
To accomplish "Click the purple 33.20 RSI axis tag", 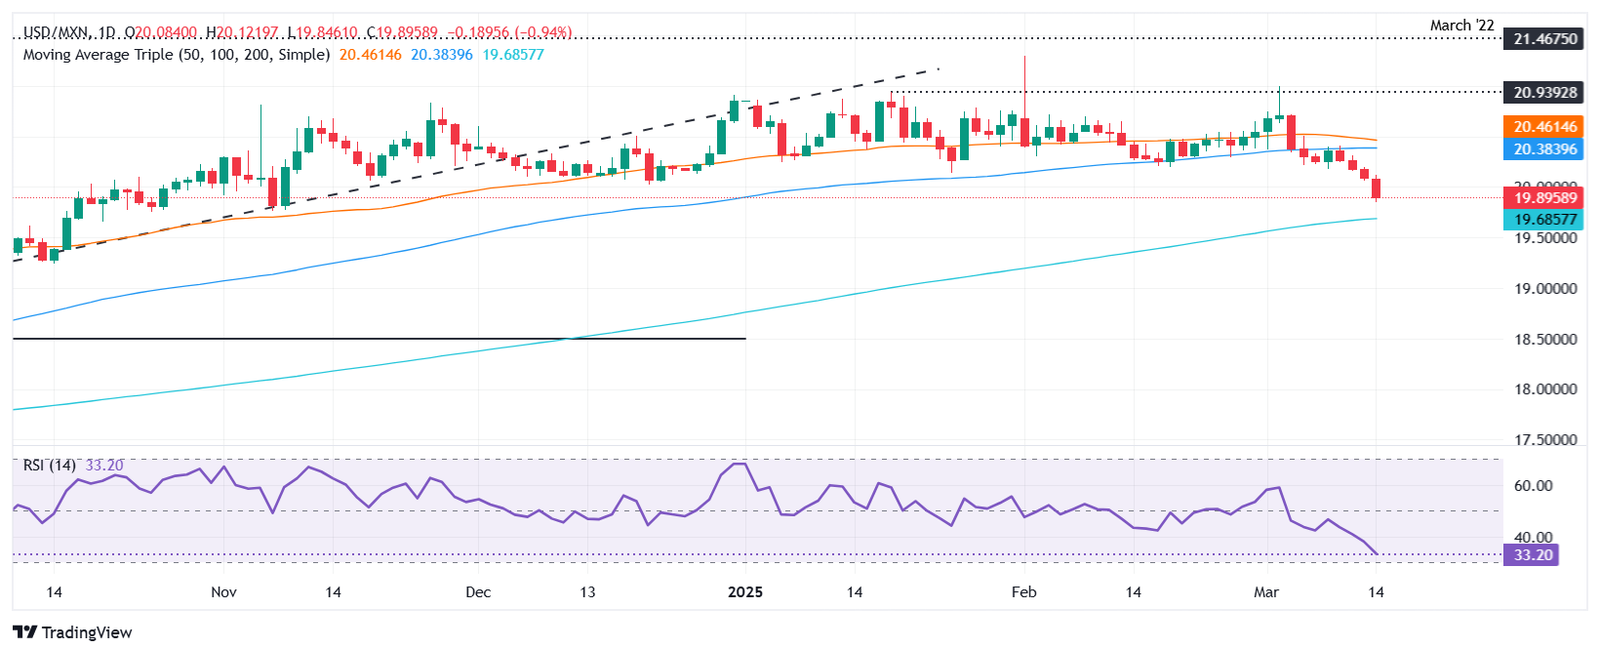I will 1533,555.
